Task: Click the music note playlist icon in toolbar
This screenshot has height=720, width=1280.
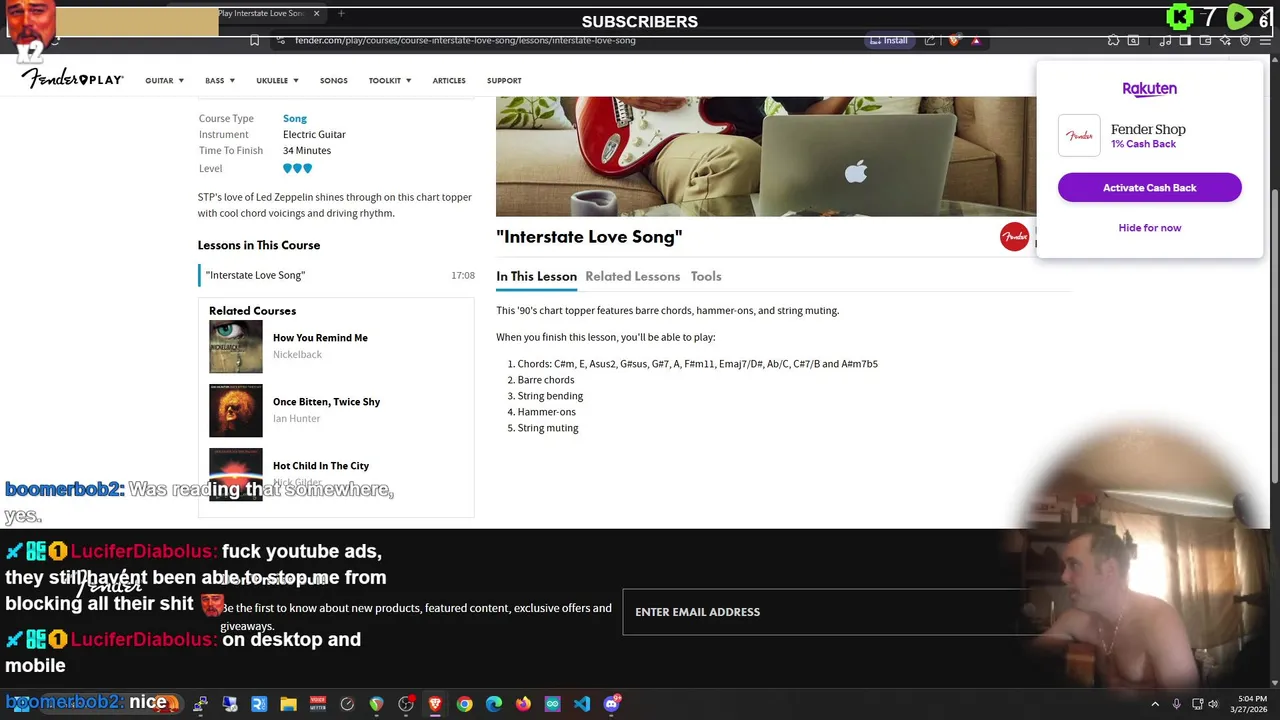Action: point(1166,41)
